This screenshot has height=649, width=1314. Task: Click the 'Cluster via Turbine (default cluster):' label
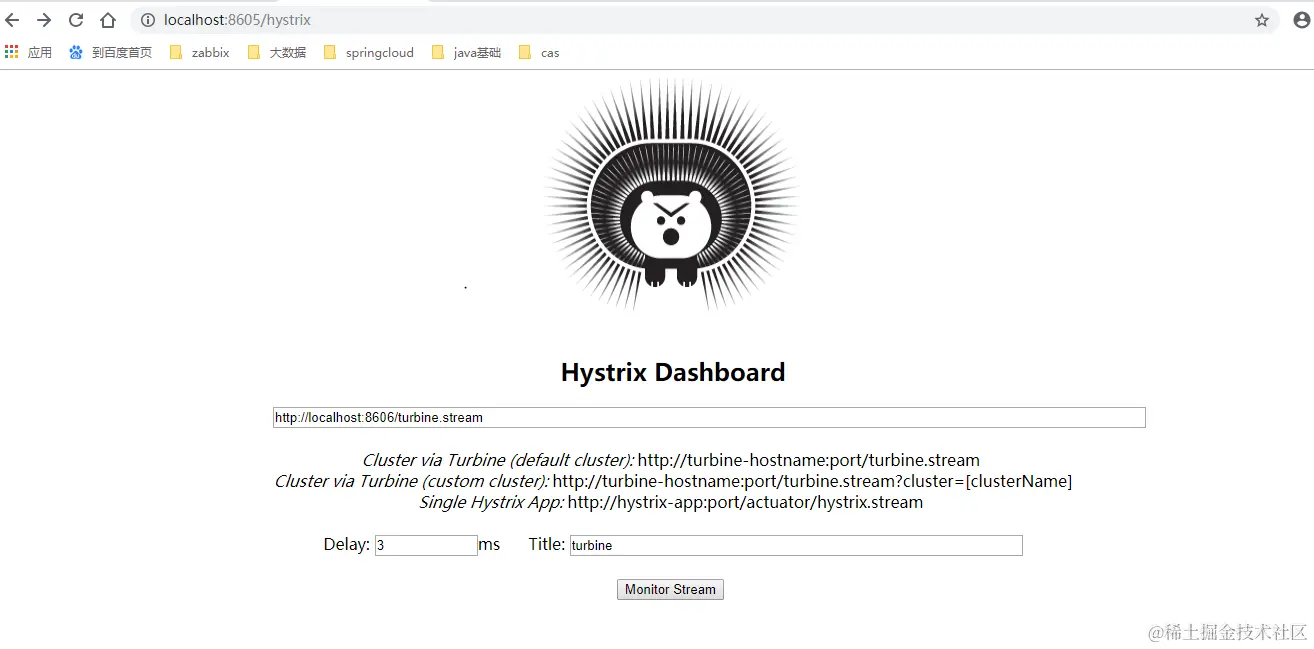pyautogui.click(x=498, y=461)
